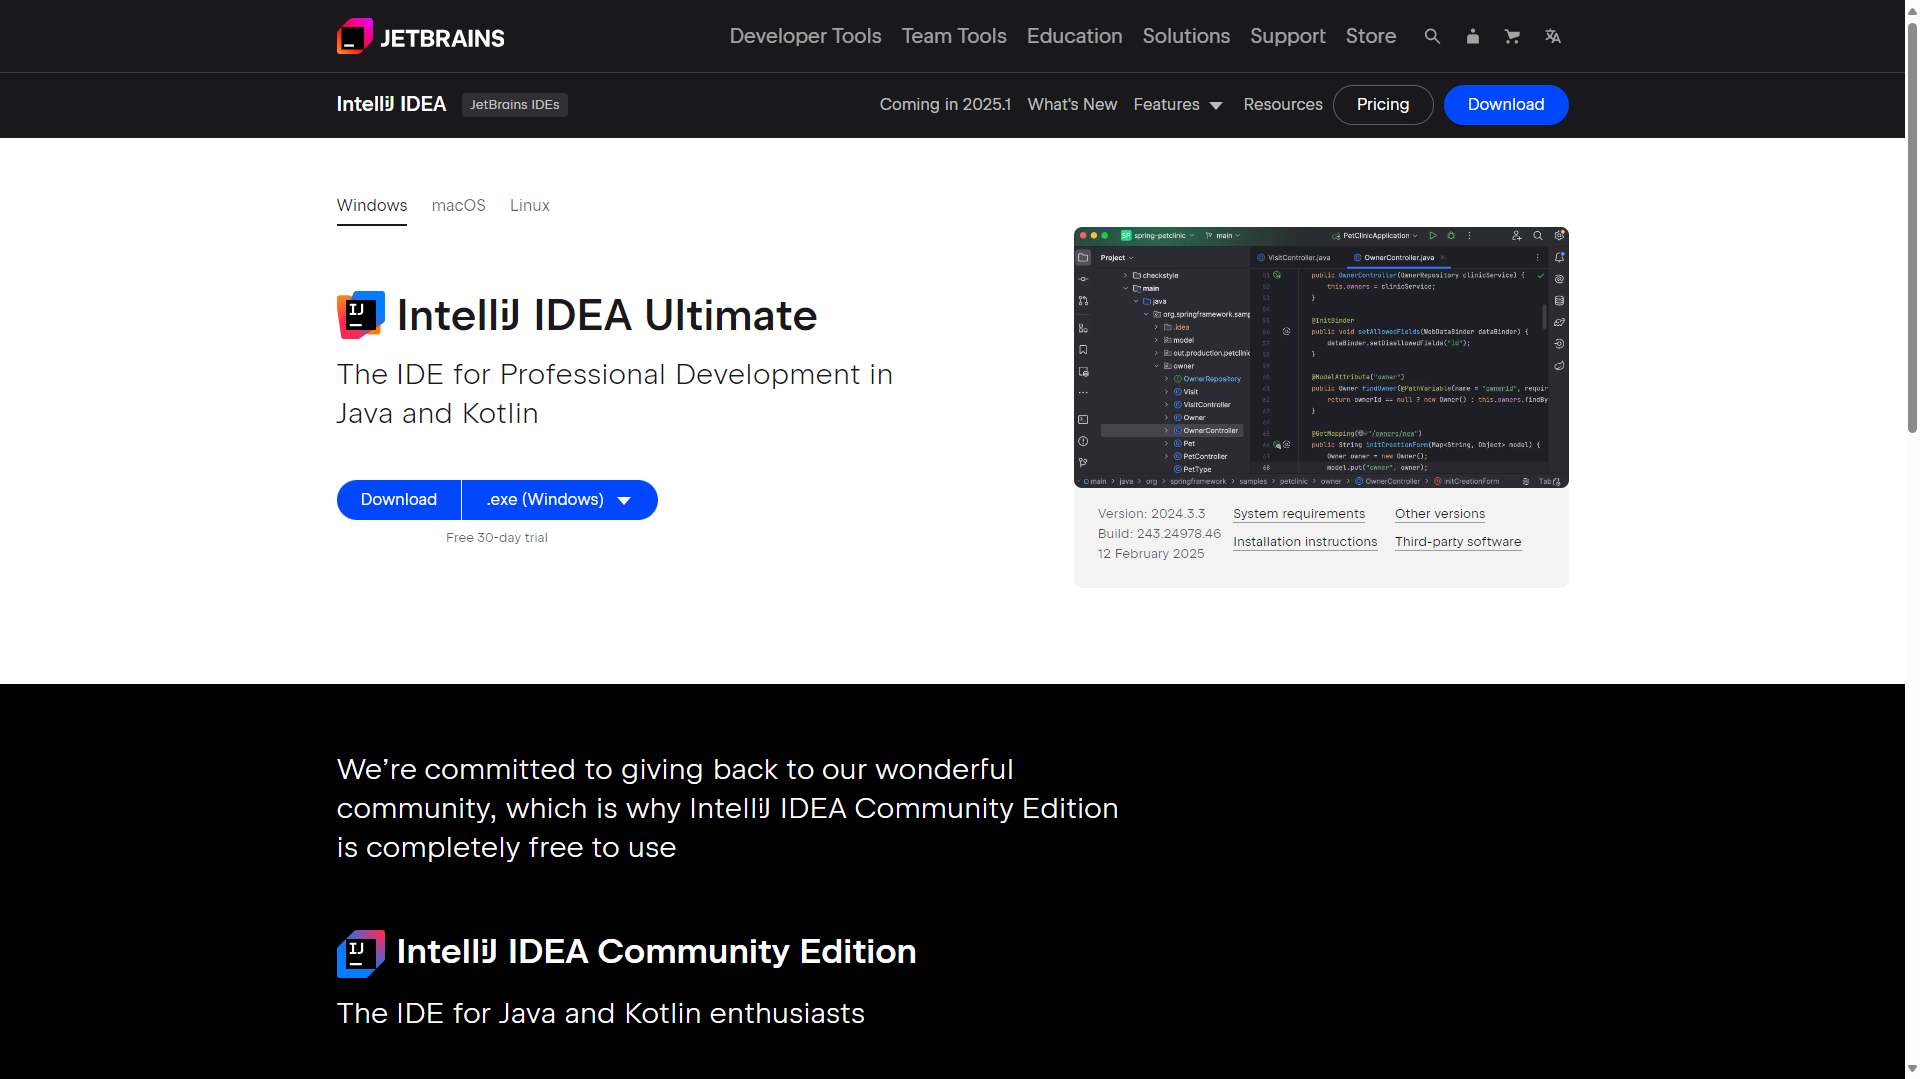Open Solutions menu

1186,36
